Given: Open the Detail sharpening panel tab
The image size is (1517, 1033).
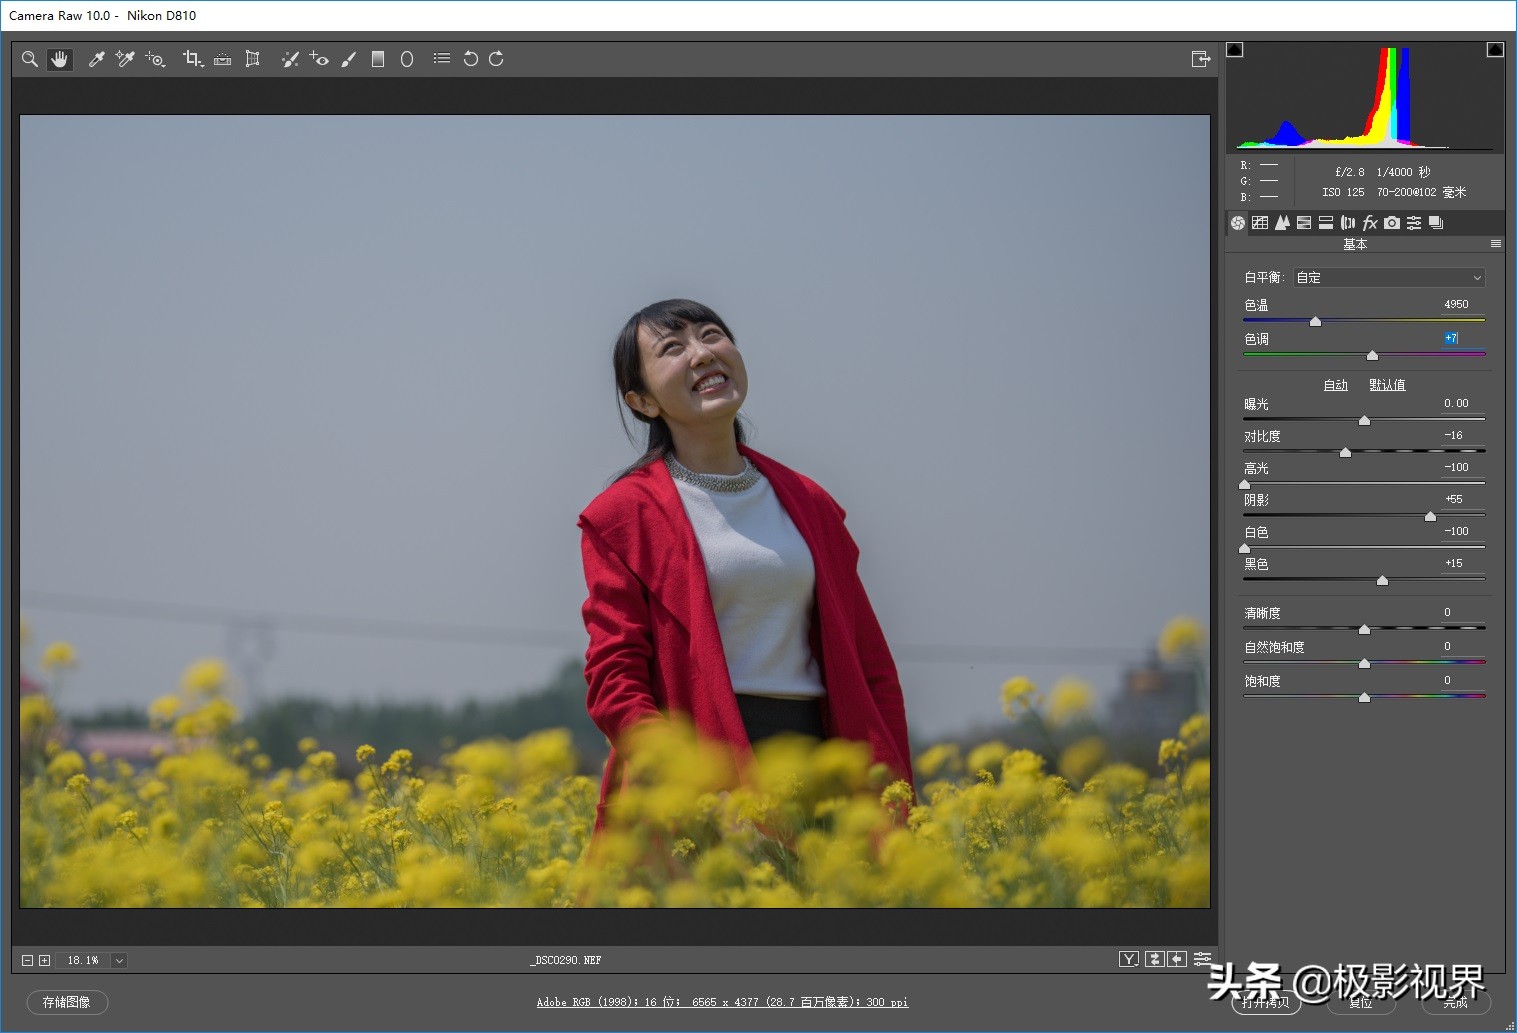Looking at the screenshot, I should 1282,223.
